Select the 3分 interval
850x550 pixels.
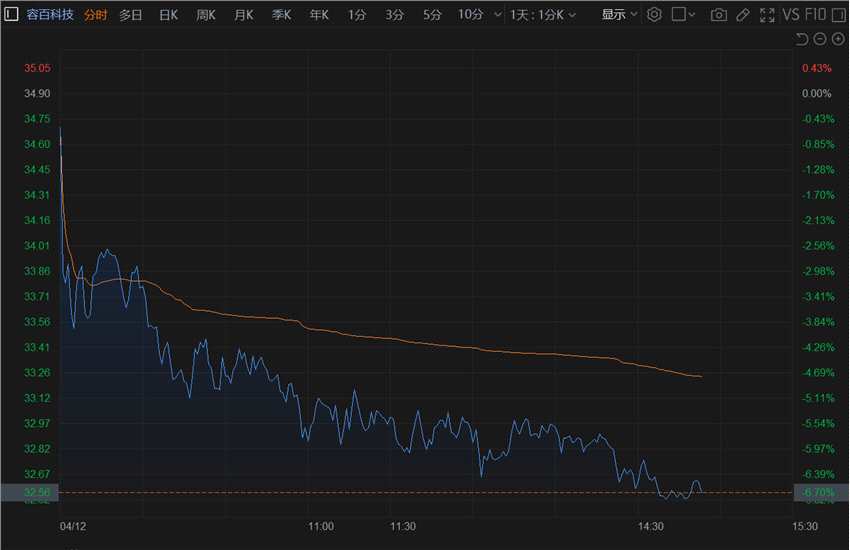tap(394, 15)
